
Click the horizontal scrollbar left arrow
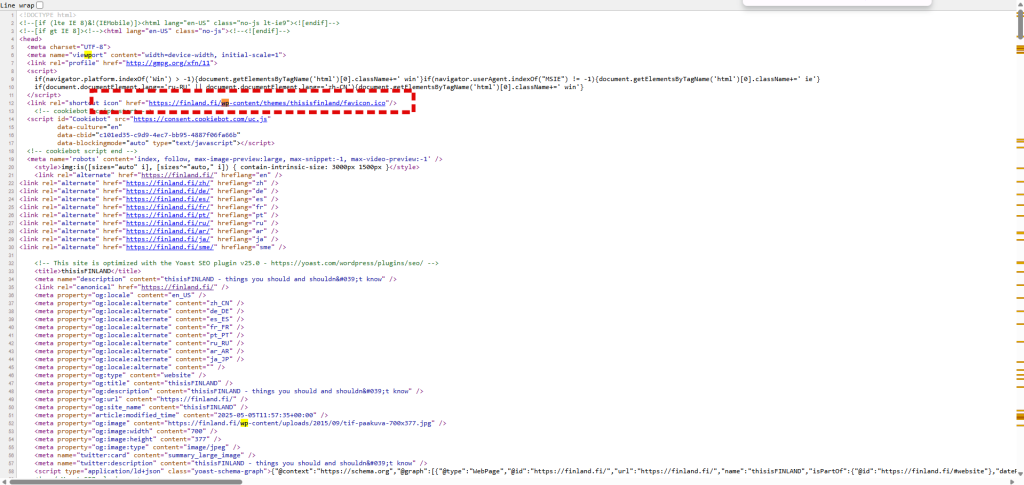click(x=4, y=482)
